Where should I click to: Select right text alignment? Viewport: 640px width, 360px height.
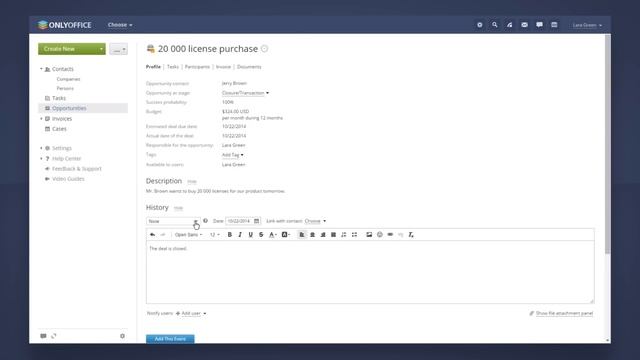click(x=323, y=235)
